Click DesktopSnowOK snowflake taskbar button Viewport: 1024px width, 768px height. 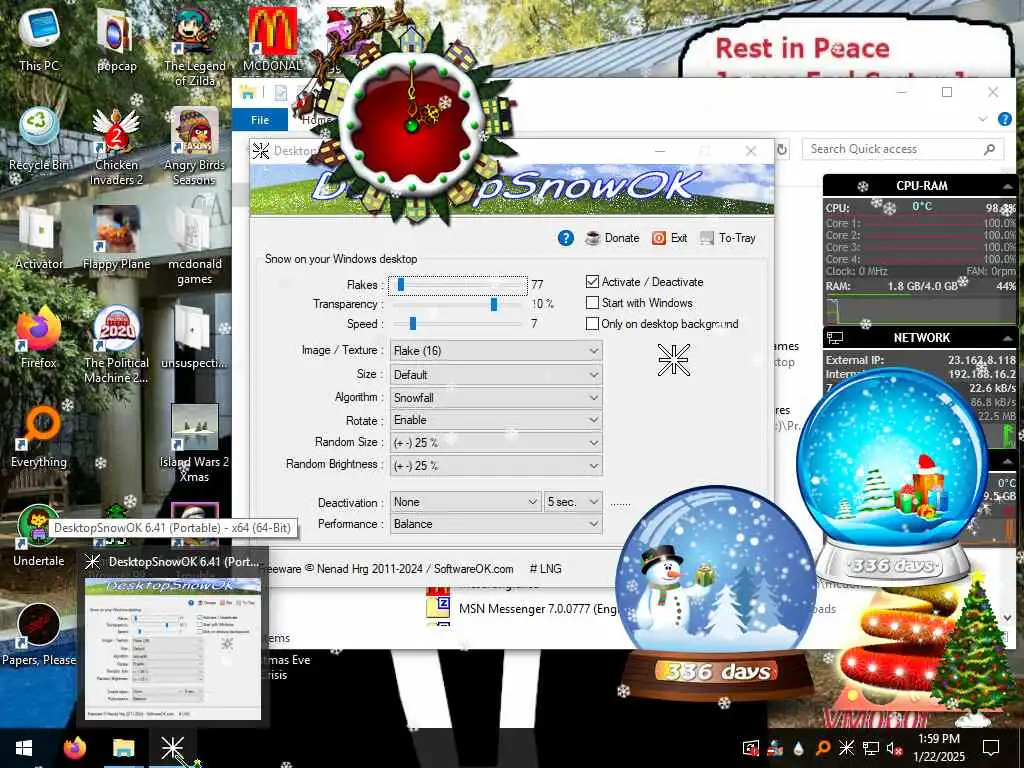(172, 748)
